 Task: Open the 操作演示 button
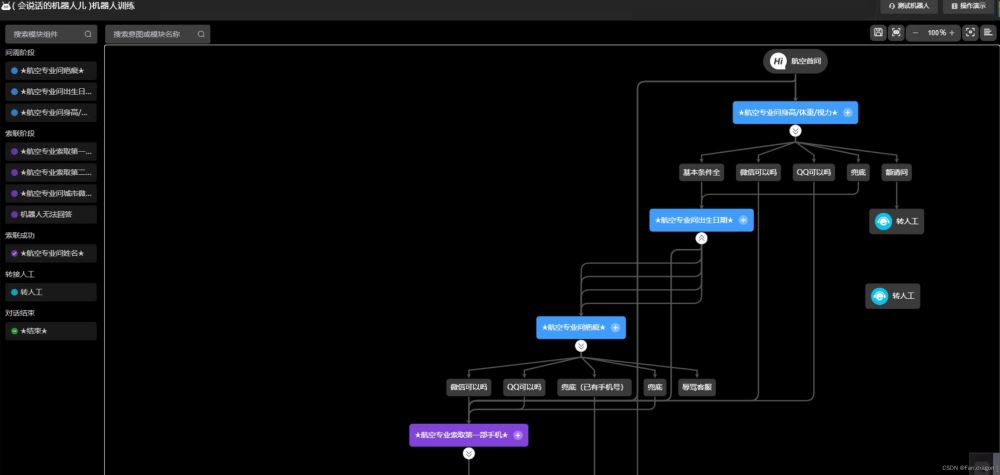click(x=966, y=6)
